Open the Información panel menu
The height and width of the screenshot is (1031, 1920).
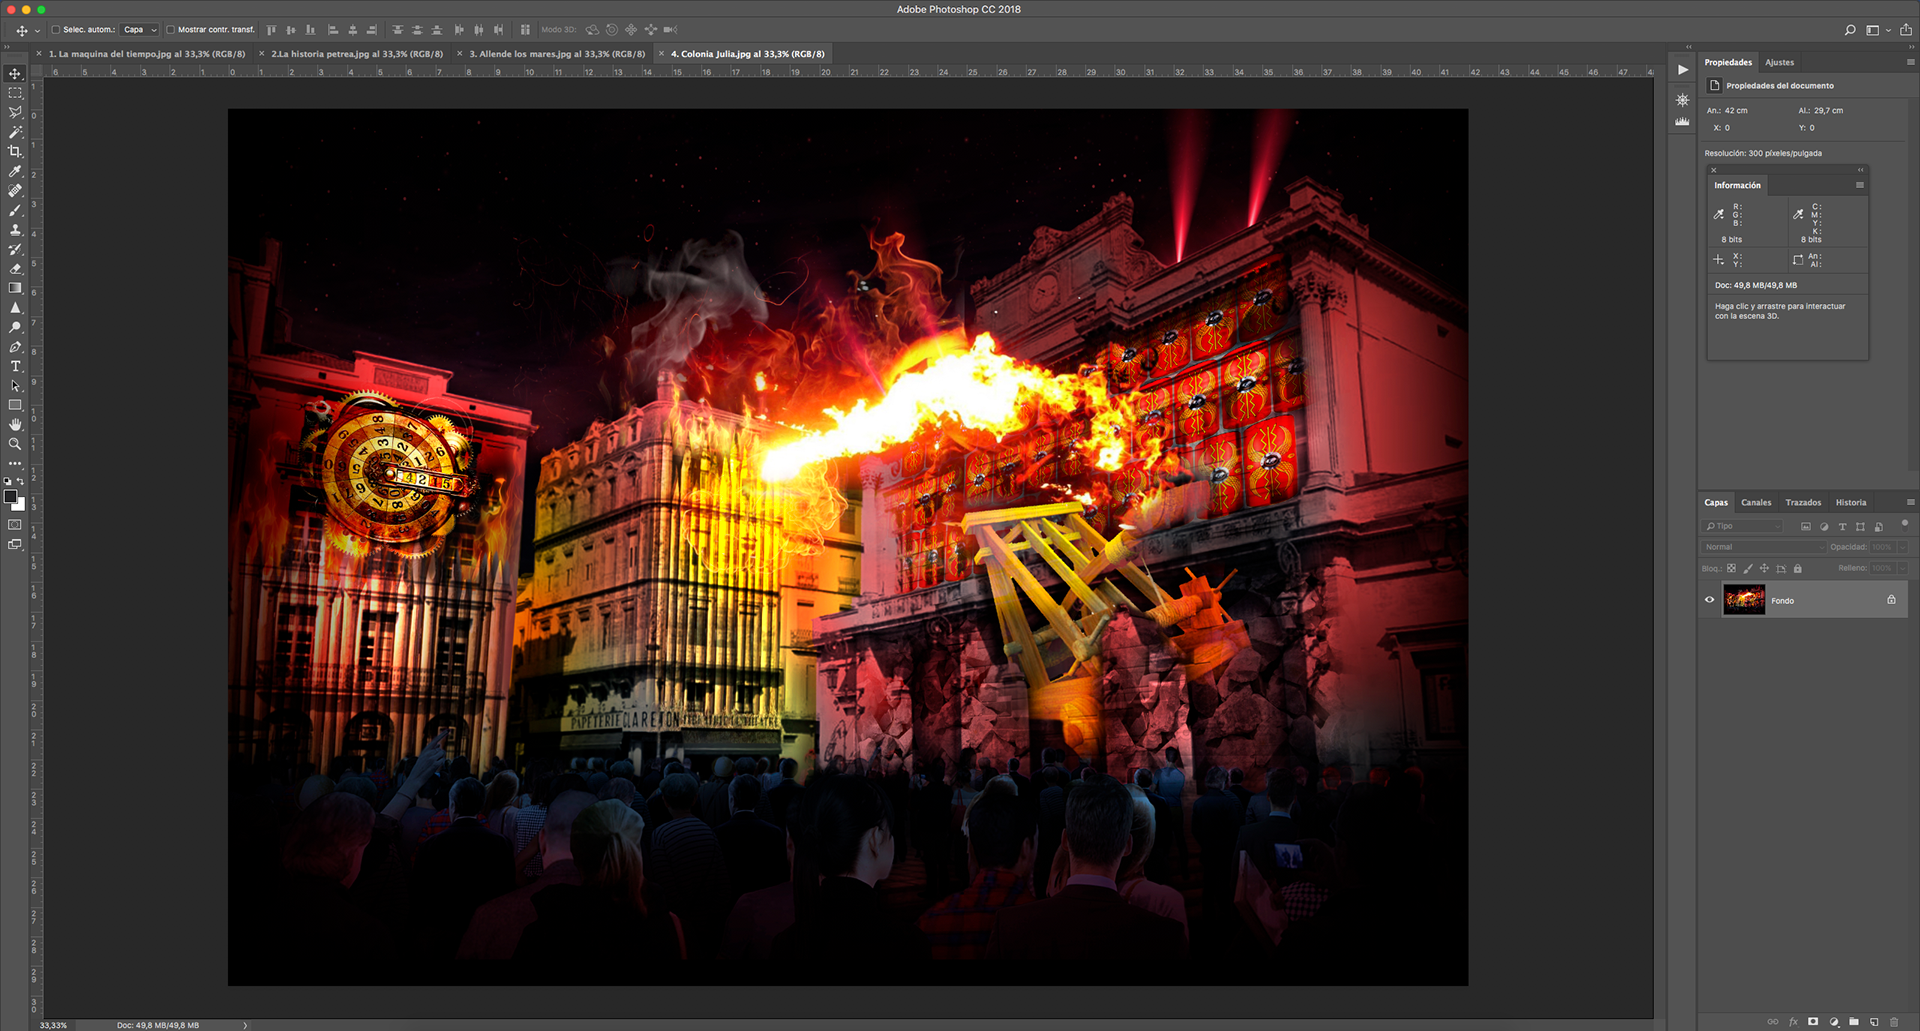click(x=1860, y=185)
